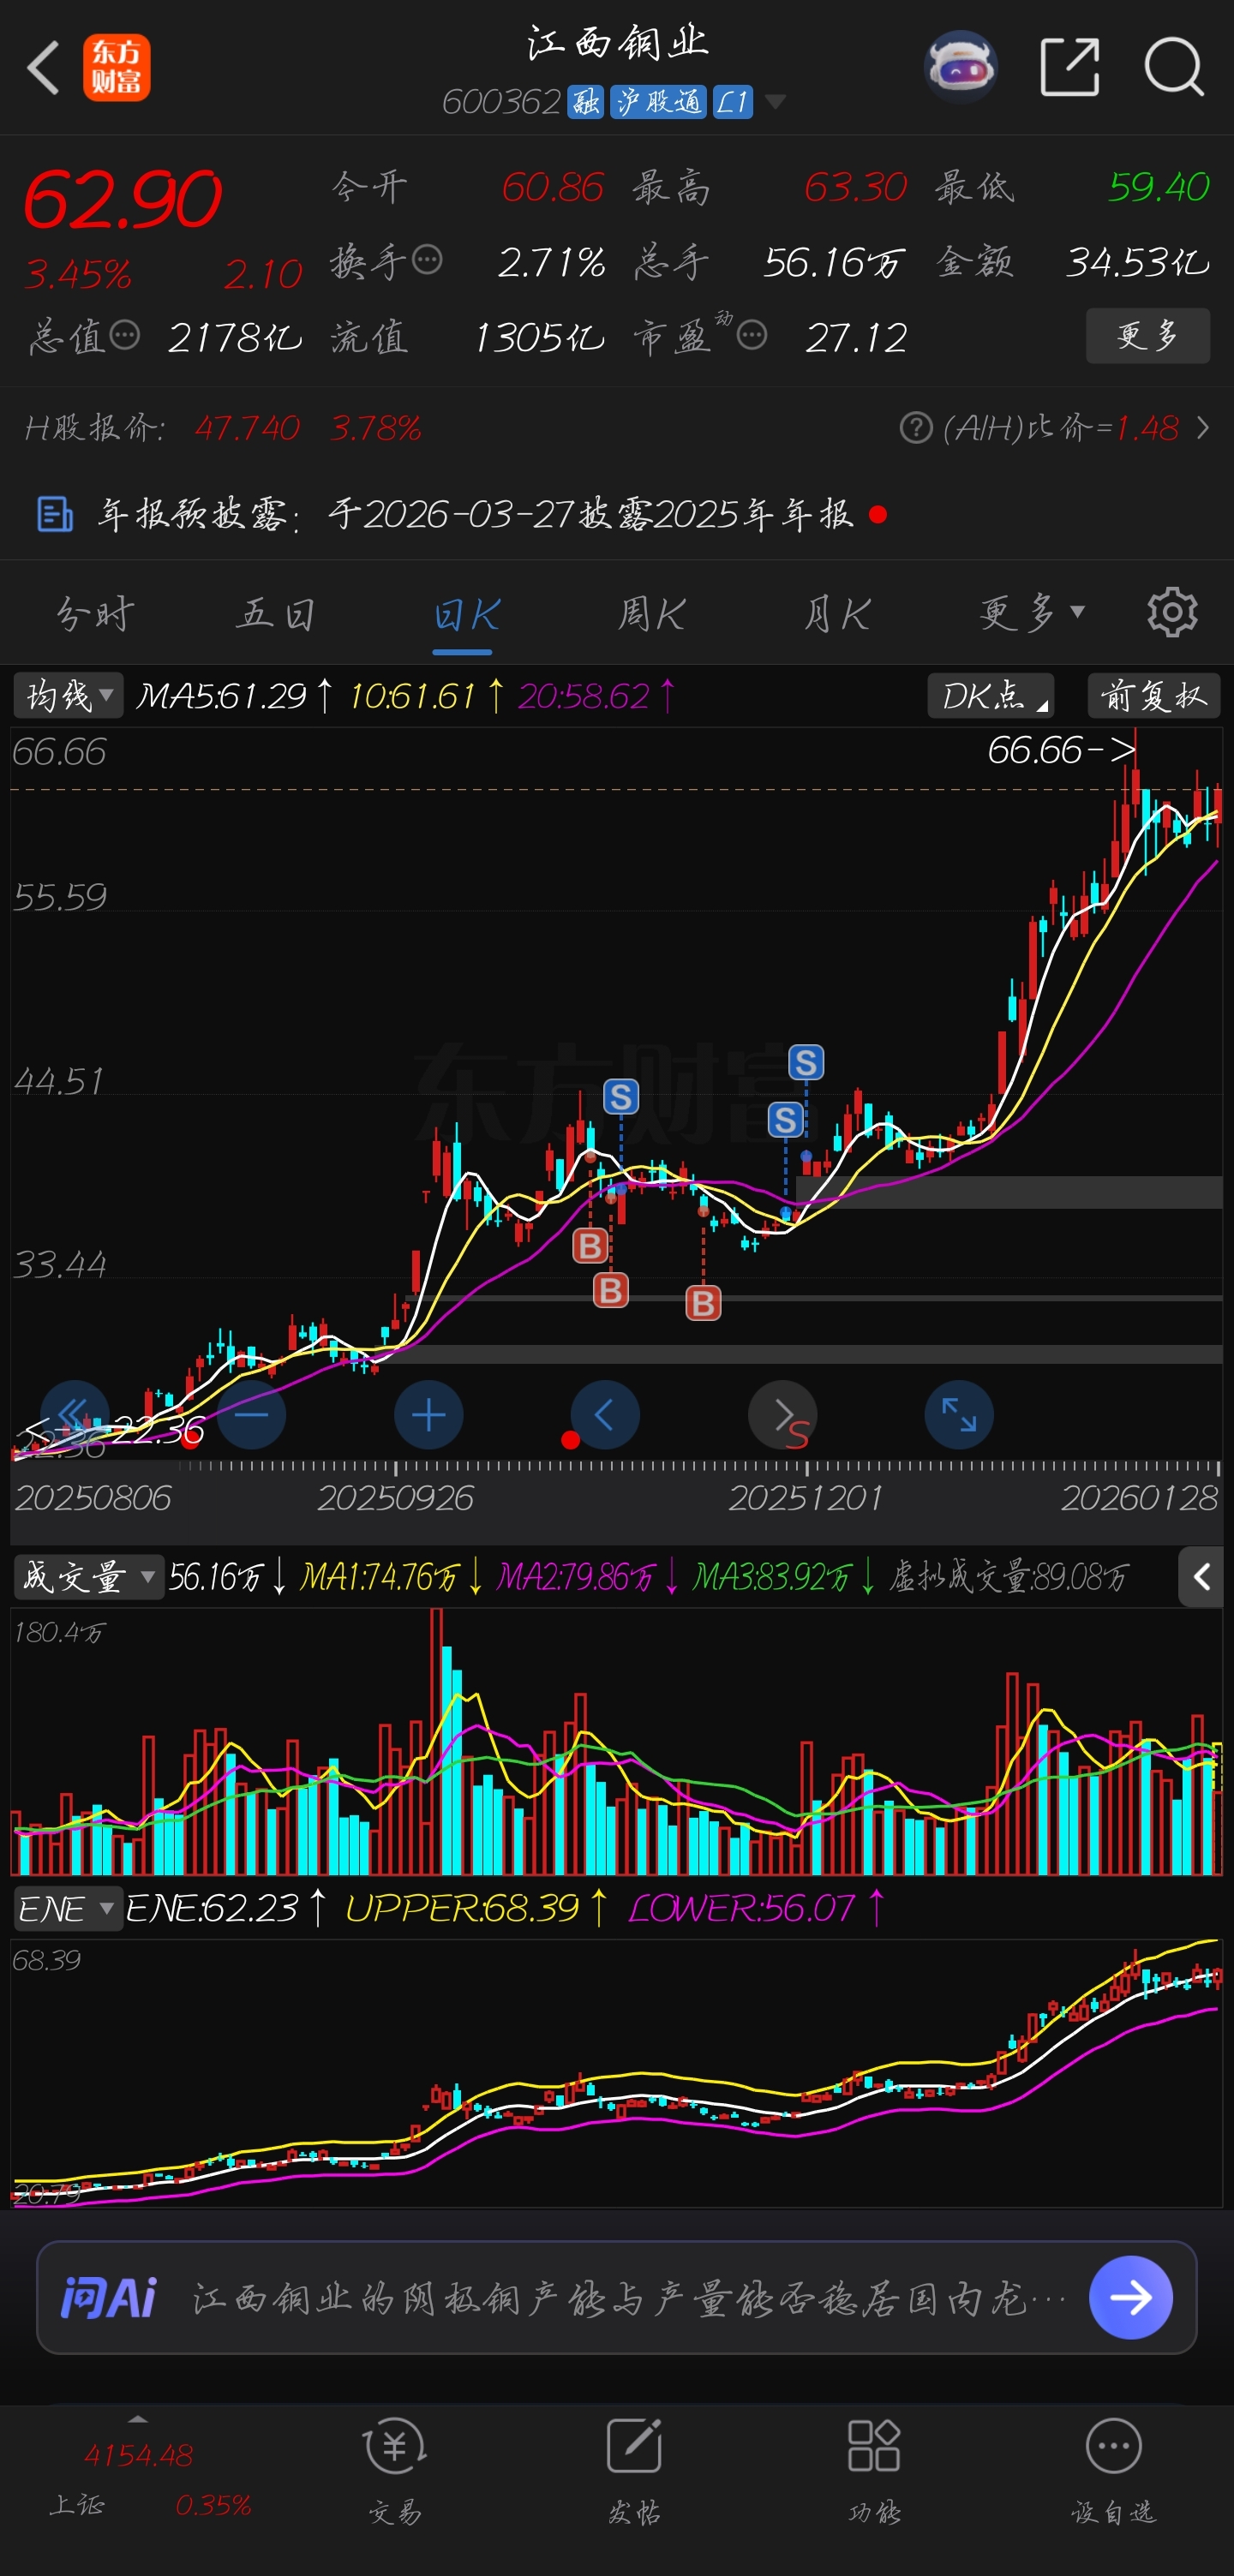This screenshot has width=1234, height=2576.
Task: Open the robot AI assistant avatar
Action: pyautogui.click(x=960, y=67)
